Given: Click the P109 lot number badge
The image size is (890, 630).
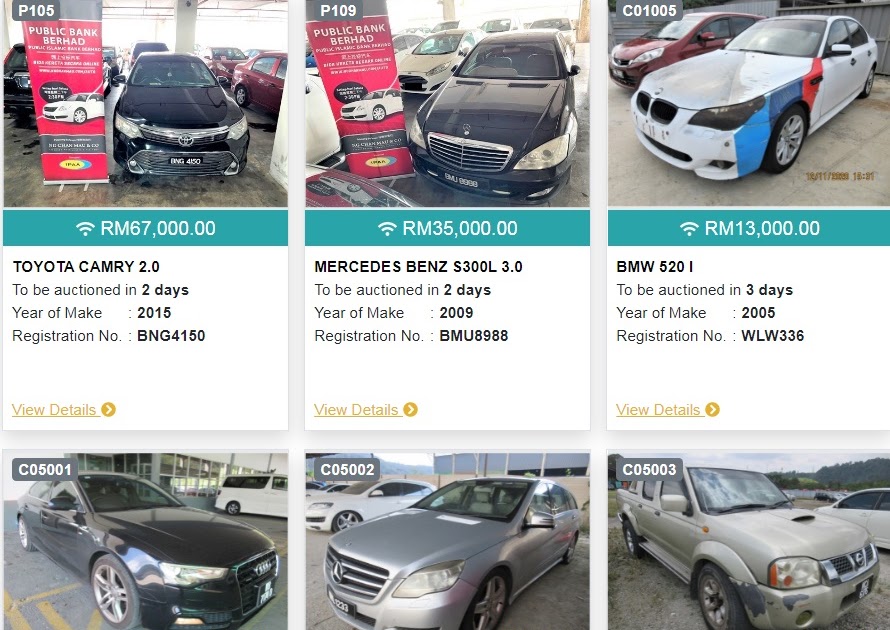Looking at the screenshot, I should pos(338,10).
